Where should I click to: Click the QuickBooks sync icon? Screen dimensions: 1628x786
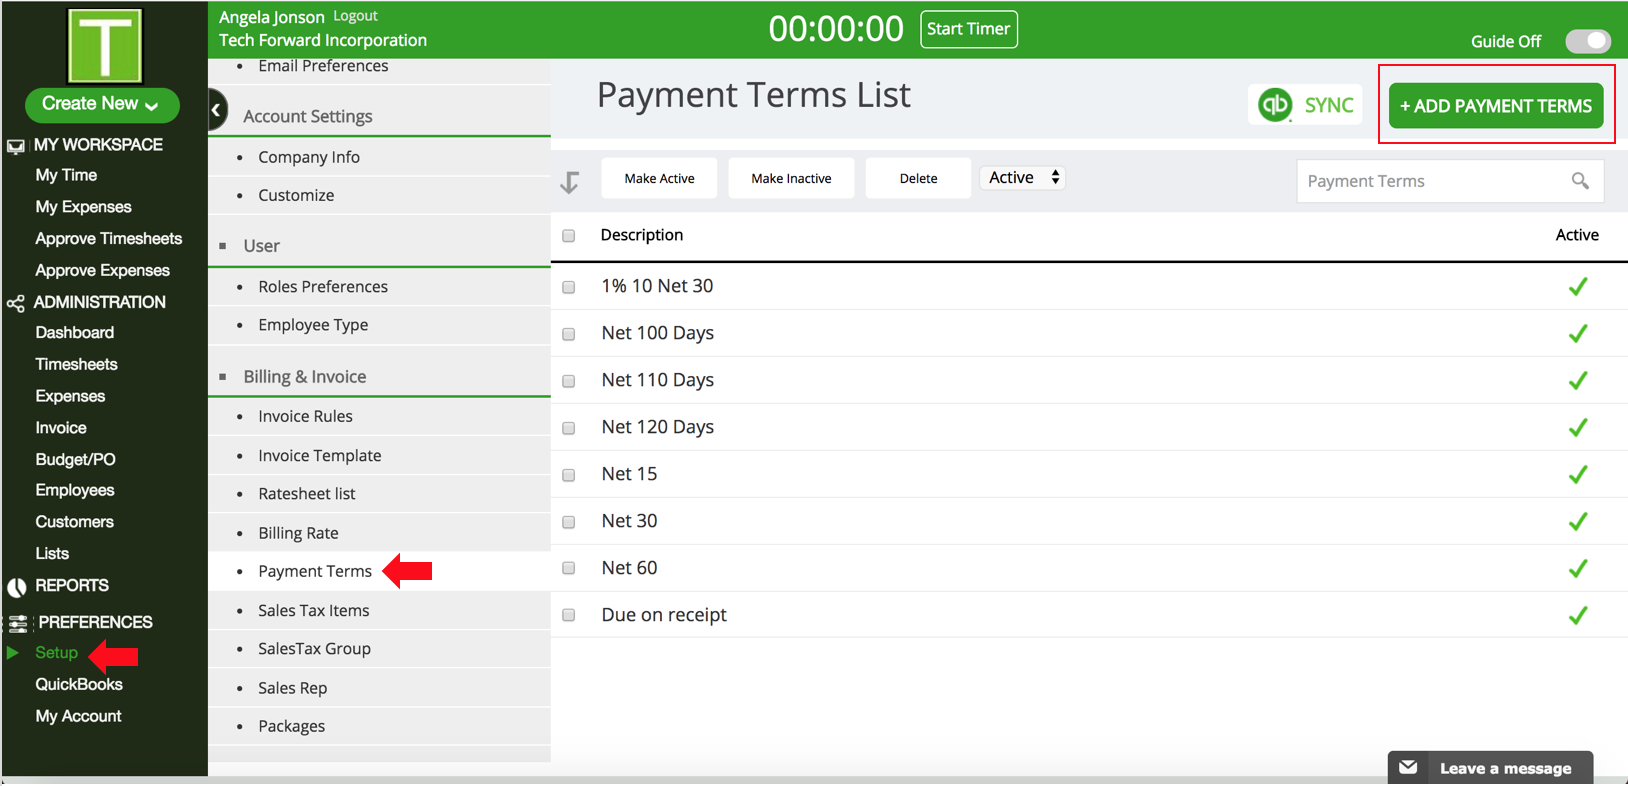(1275, 105)
